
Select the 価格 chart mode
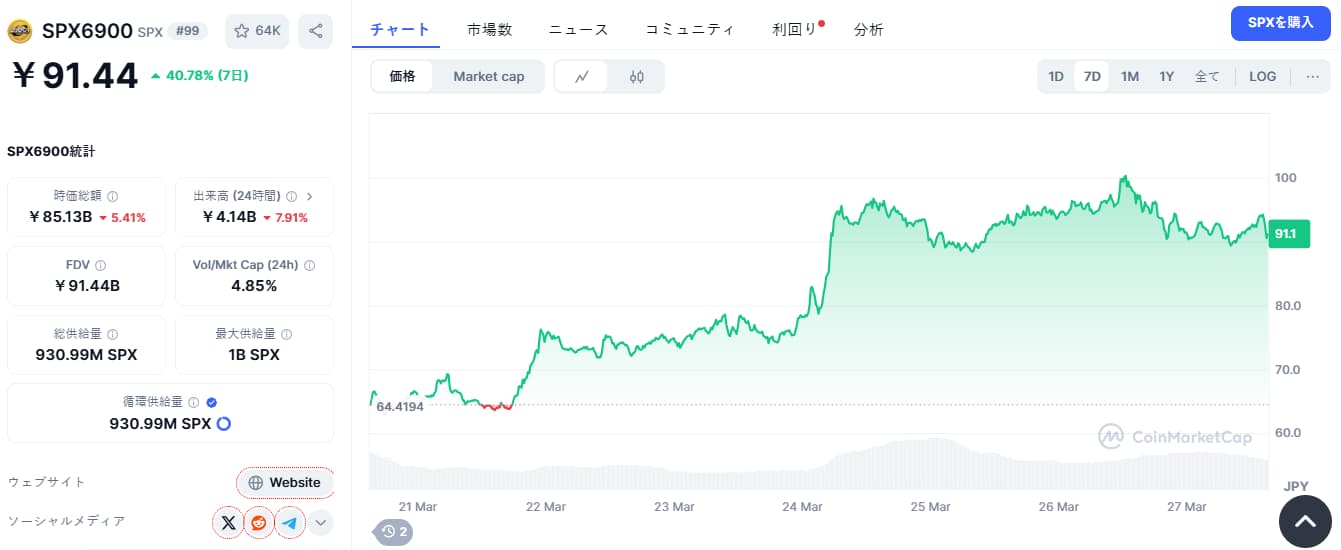click(402, 77)
